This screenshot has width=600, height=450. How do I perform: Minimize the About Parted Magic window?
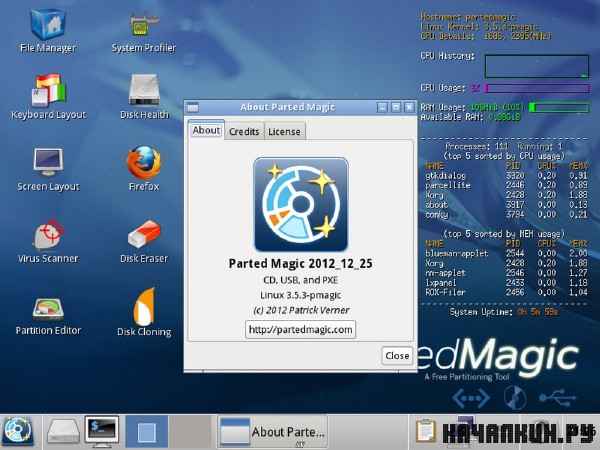click(382, 107)
